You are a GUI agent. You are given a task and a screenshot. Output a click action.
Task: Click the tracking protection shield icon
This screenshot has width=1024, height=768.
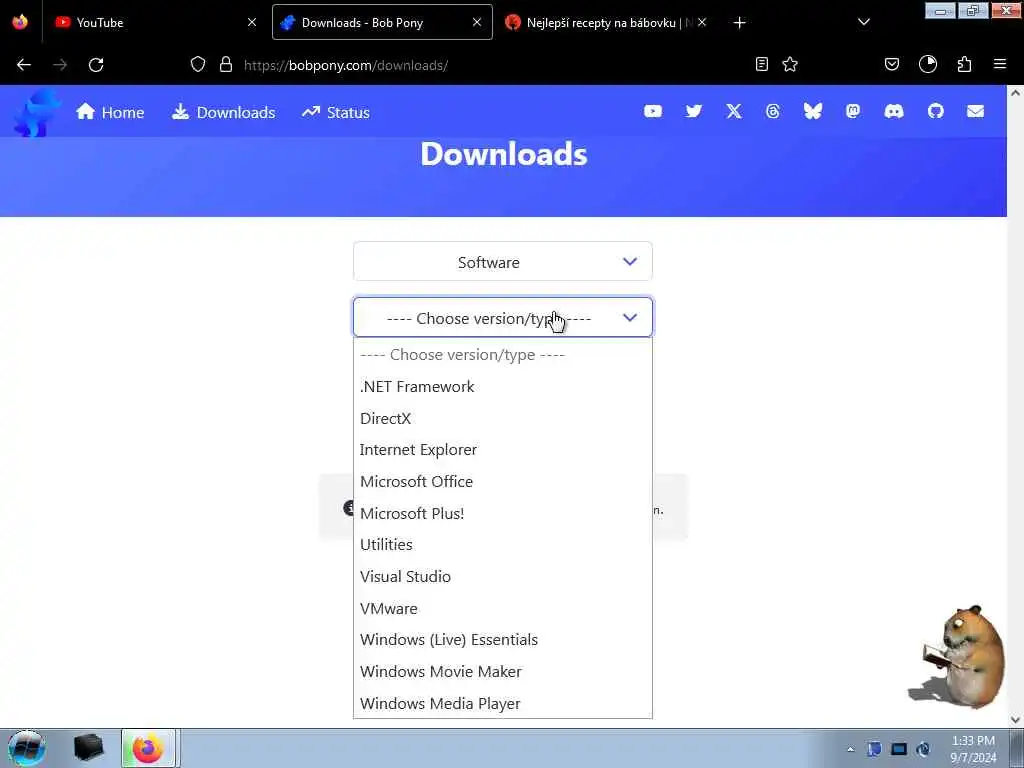point(198,64)
